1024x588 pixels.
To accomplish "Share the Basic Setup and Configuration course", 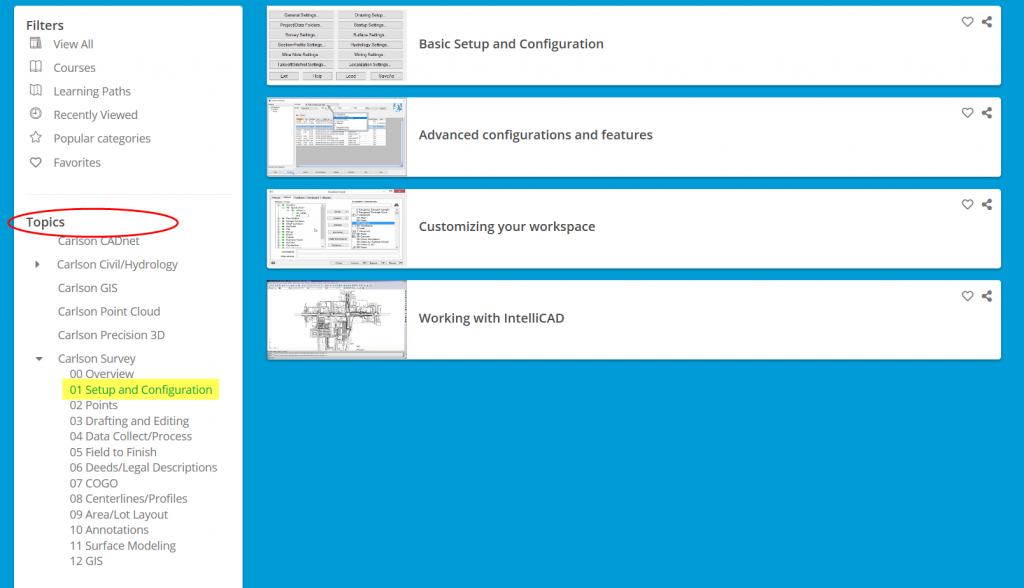I will [x=987, y=22].
